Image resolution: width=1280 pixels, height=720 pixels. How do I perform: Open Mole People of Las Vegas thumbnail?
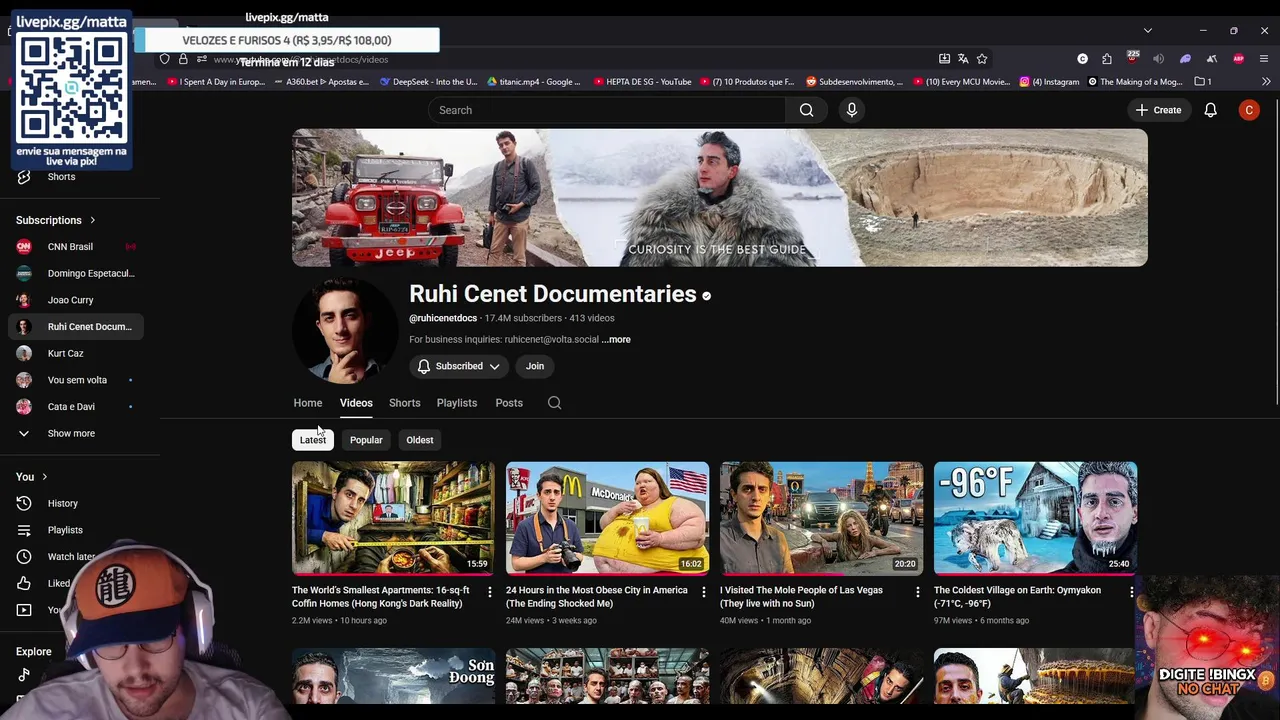click(821, 518)
